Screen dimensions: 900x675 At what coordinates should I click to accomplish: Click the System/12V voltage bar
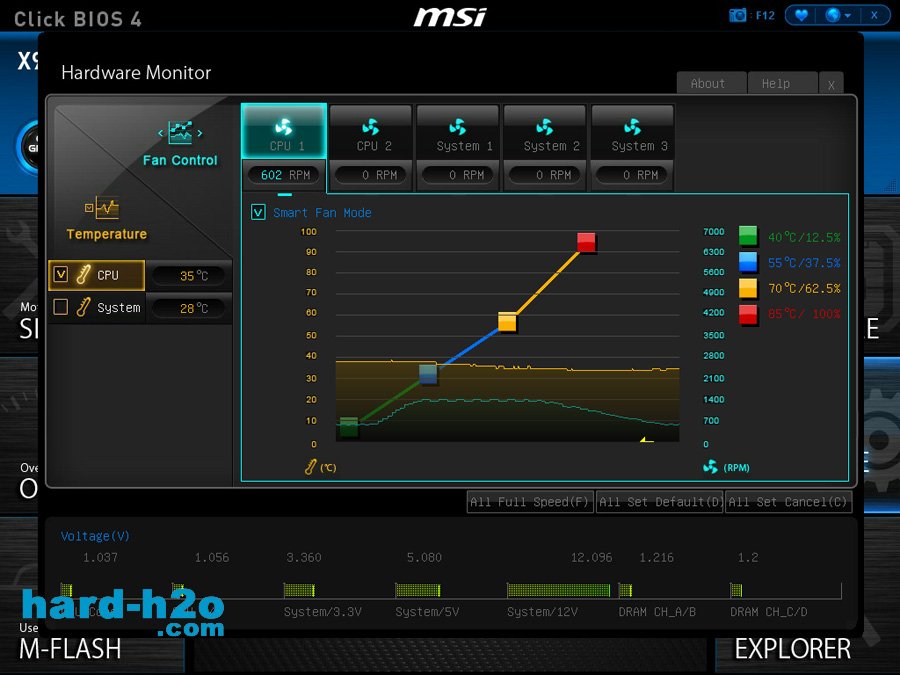[558, 590]
